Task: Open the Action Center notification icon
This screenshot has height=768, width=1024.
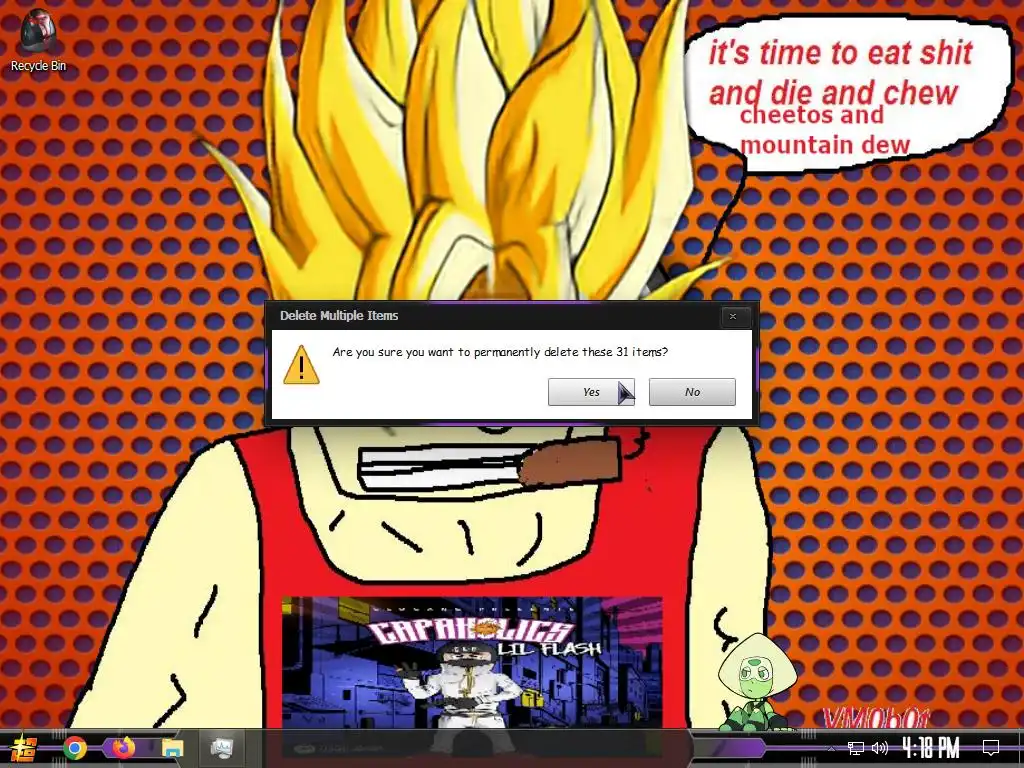Action: point(991,748)
